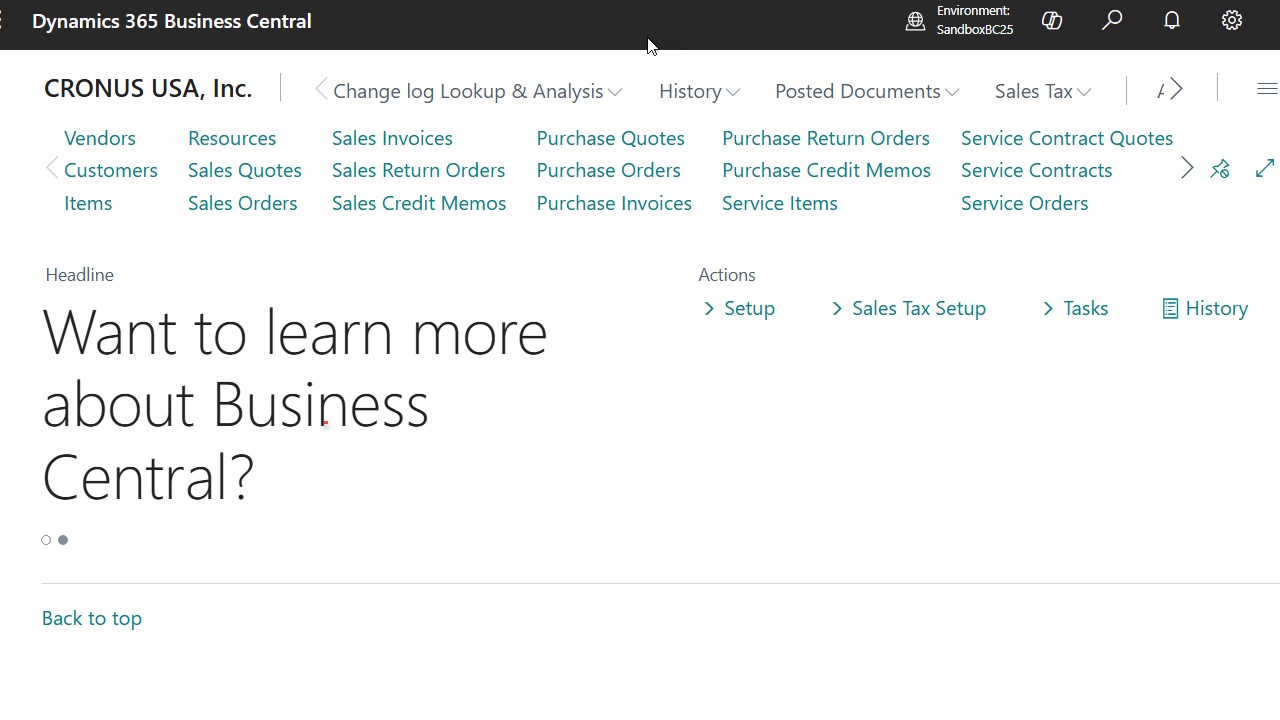Image resolution: width=1280 pixels, height=720 pixels.
Task: Expand the Sales Tax Setup actions group
Action: [908, 308]
